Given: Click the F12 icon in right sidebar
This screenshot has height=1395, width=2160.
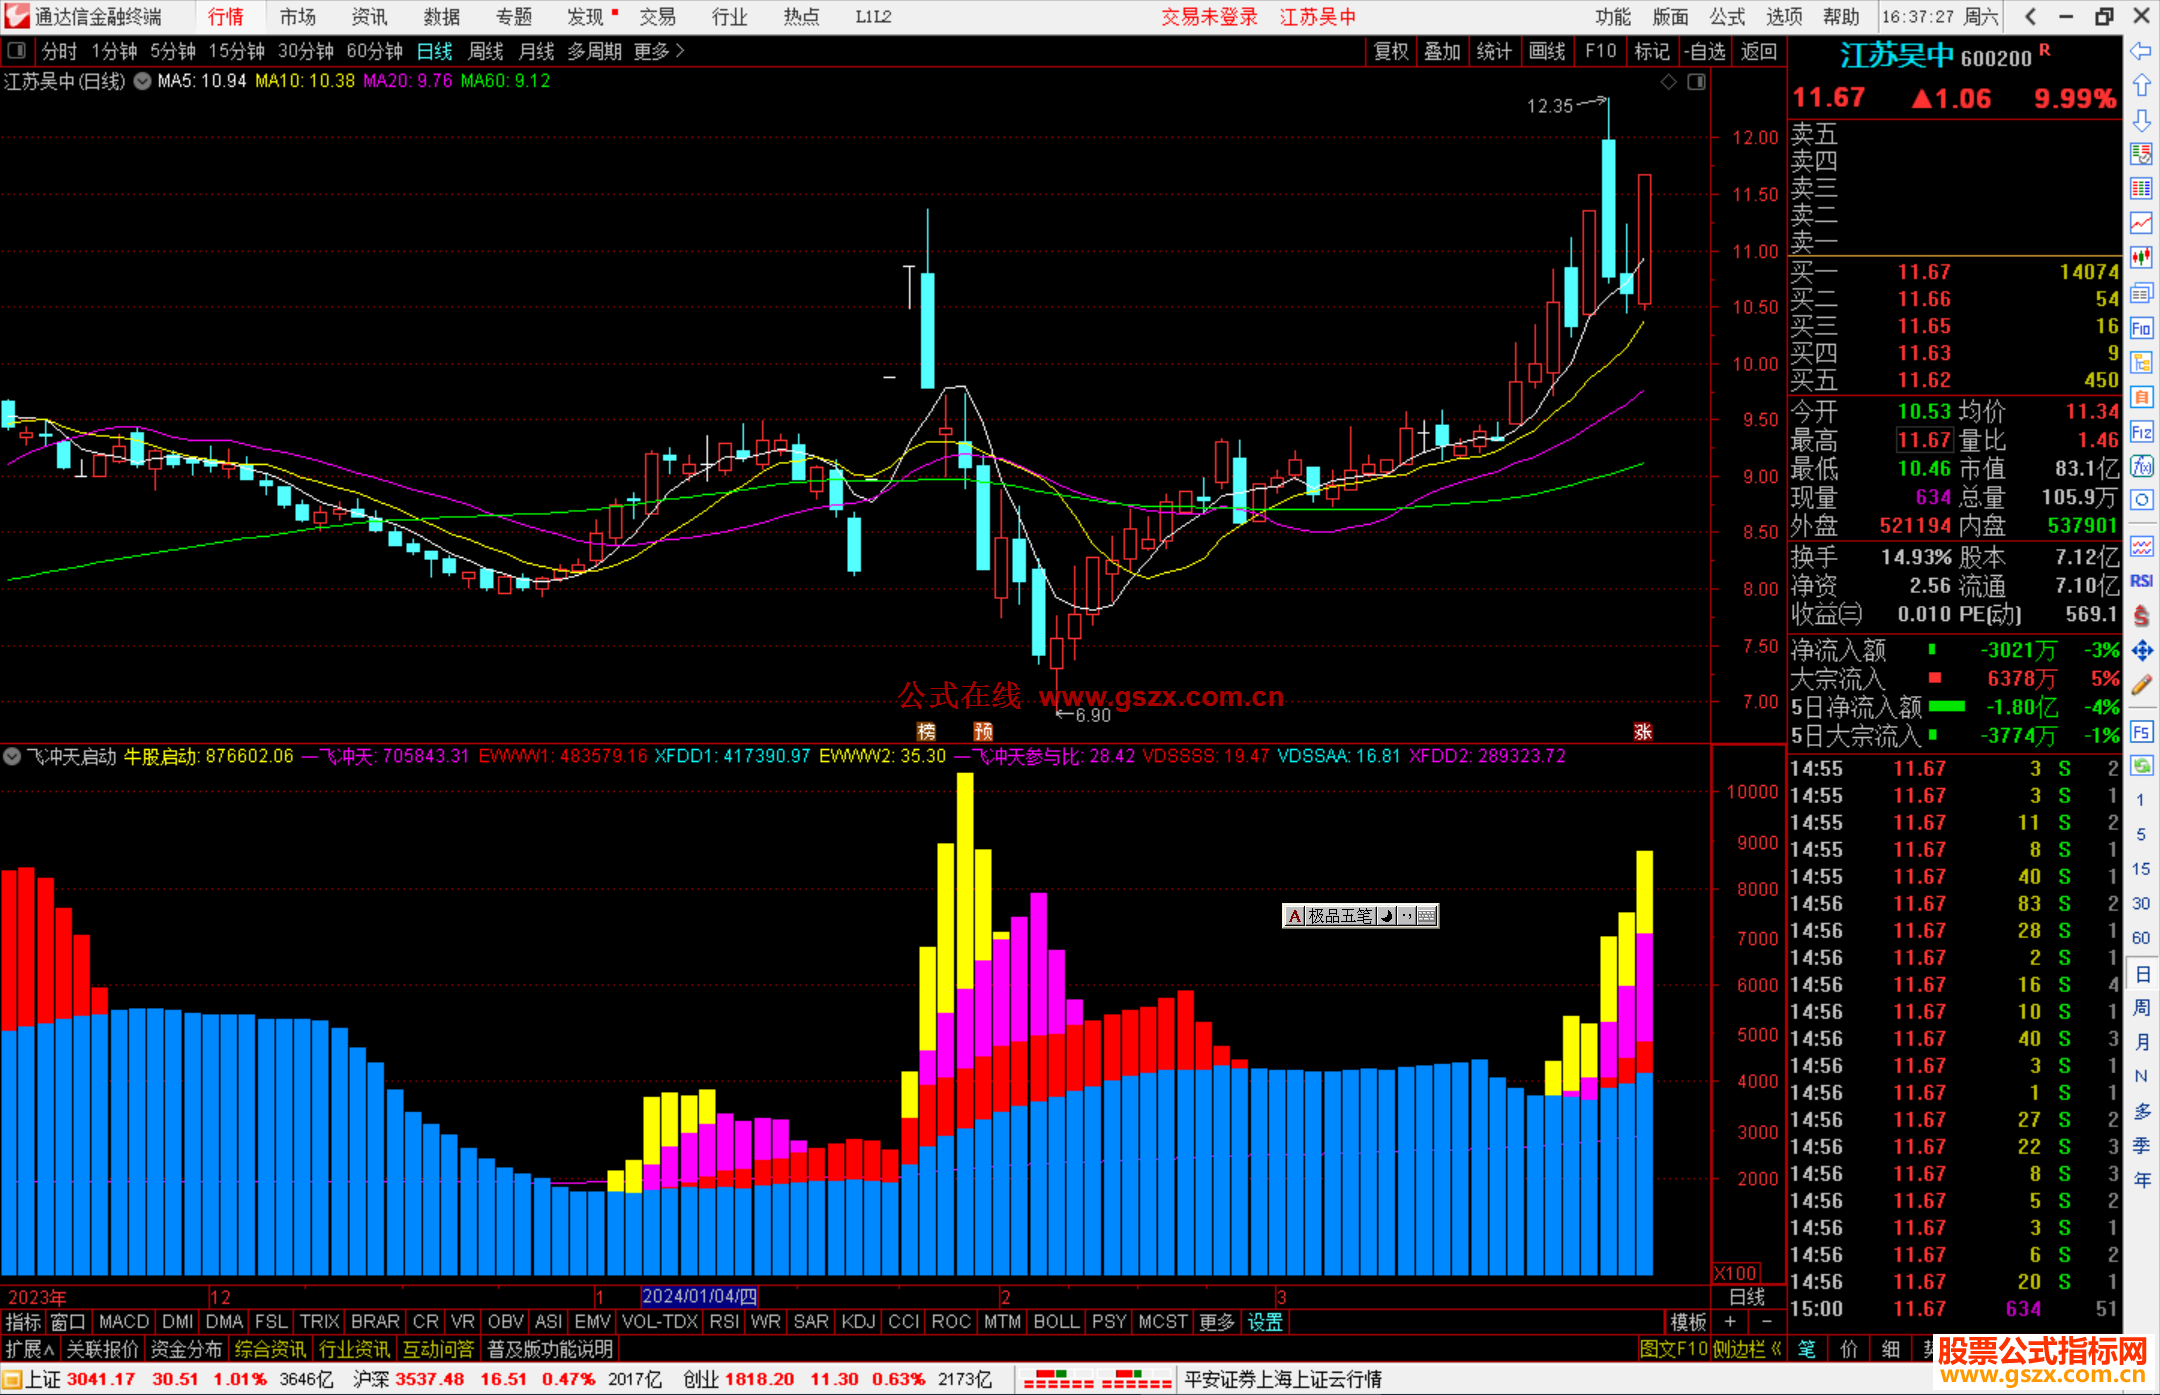Looking at the screenshot, I should [2141, 432].
